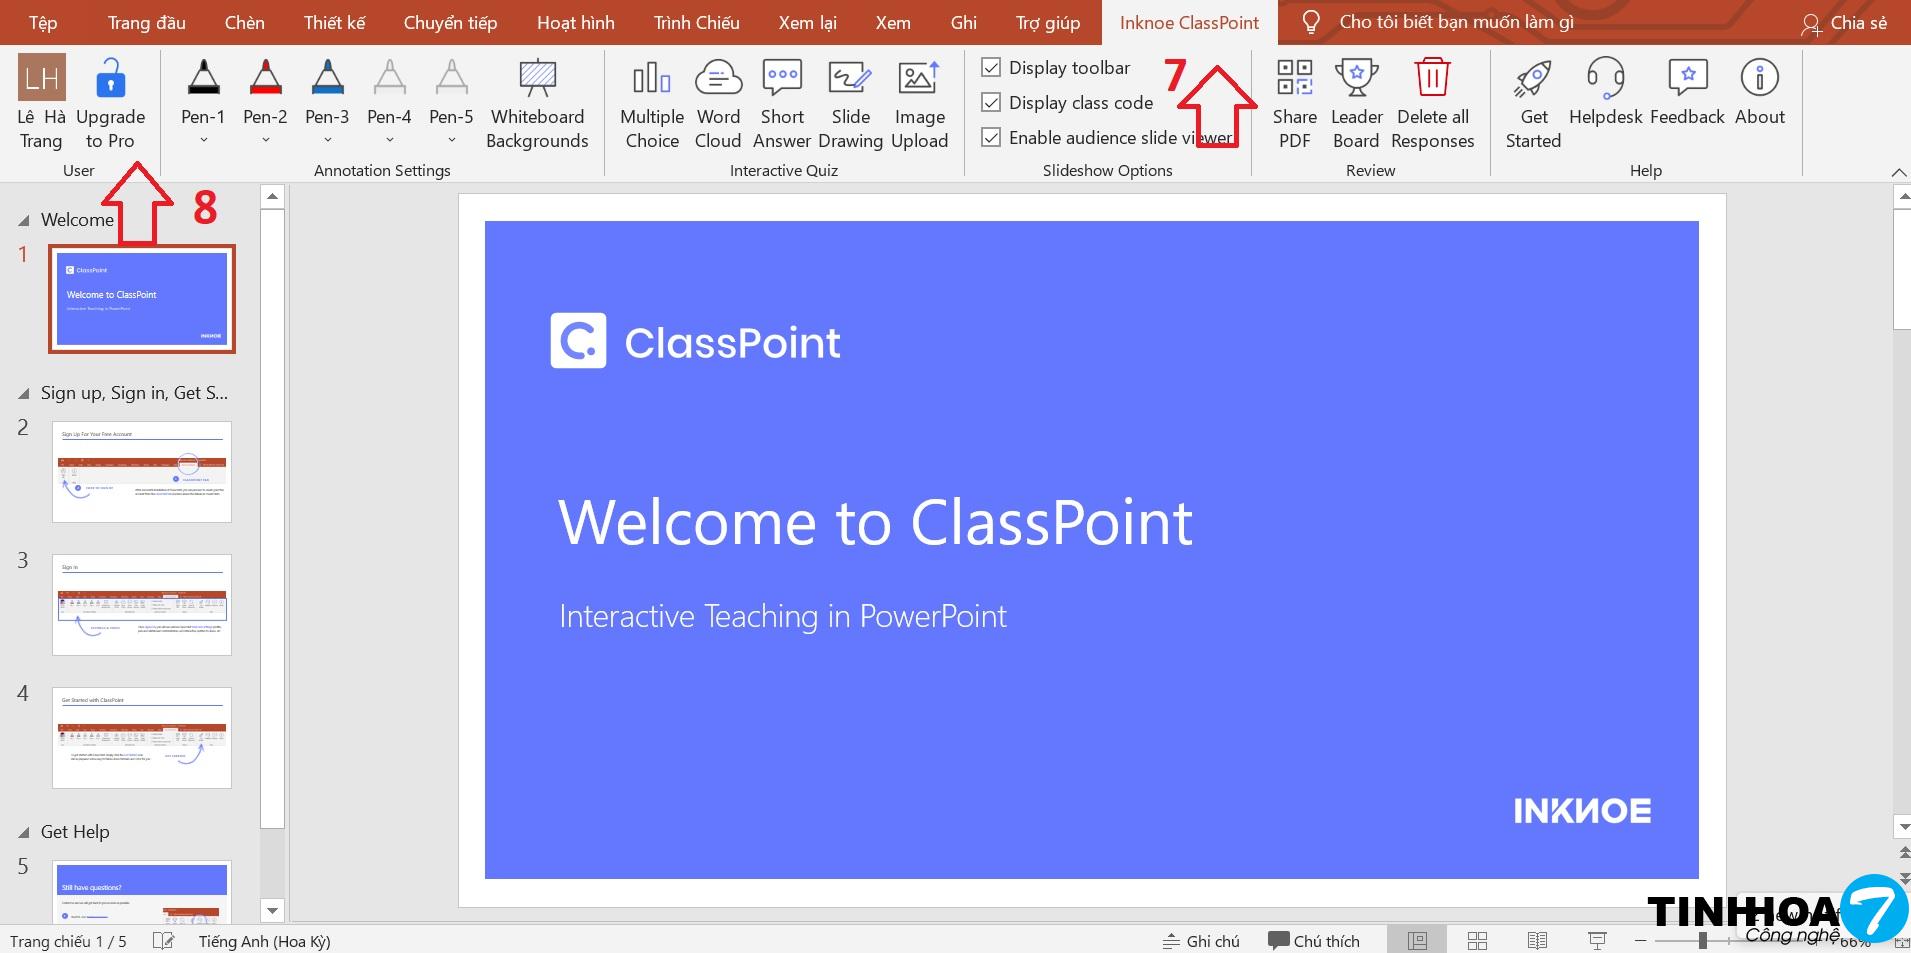Switch to the Trình Chiếu tab
This screenshot has height=953, width=1911.
(x=696, y=22)
